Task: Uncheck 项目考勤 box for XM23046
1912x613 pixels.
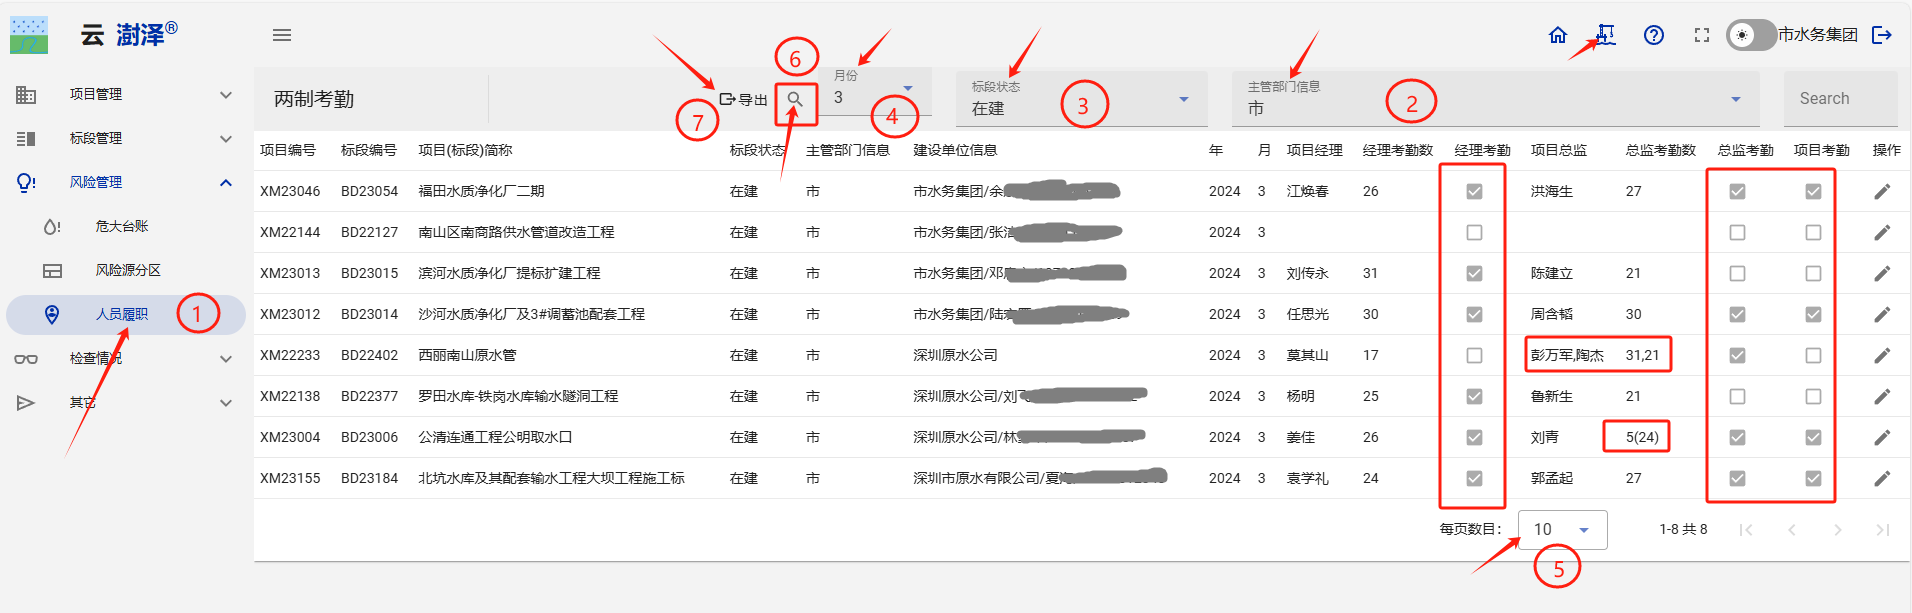Action: pyautogui.click(x=1813, y=191)
